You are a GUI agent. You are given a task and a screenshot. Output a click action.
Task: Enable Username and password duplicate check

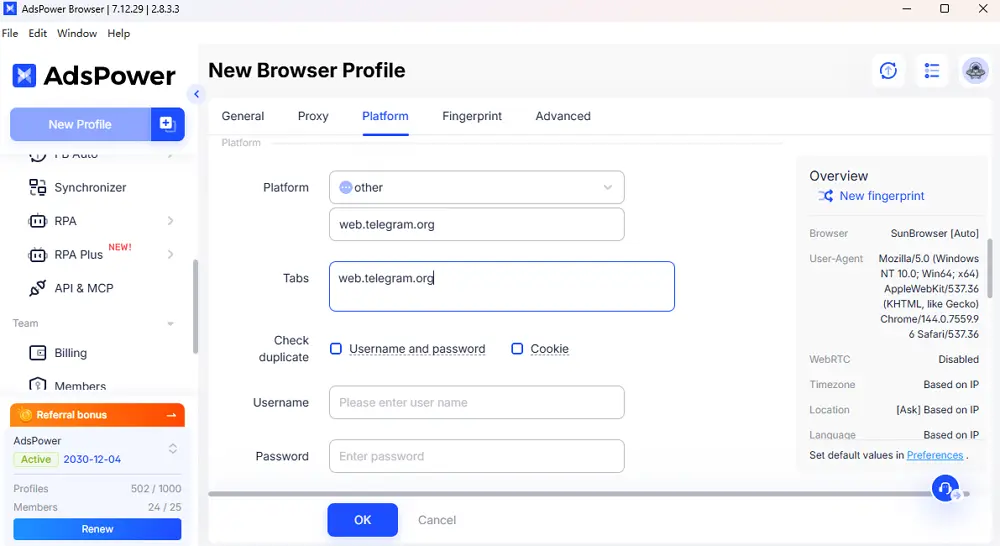click(335, 349)
